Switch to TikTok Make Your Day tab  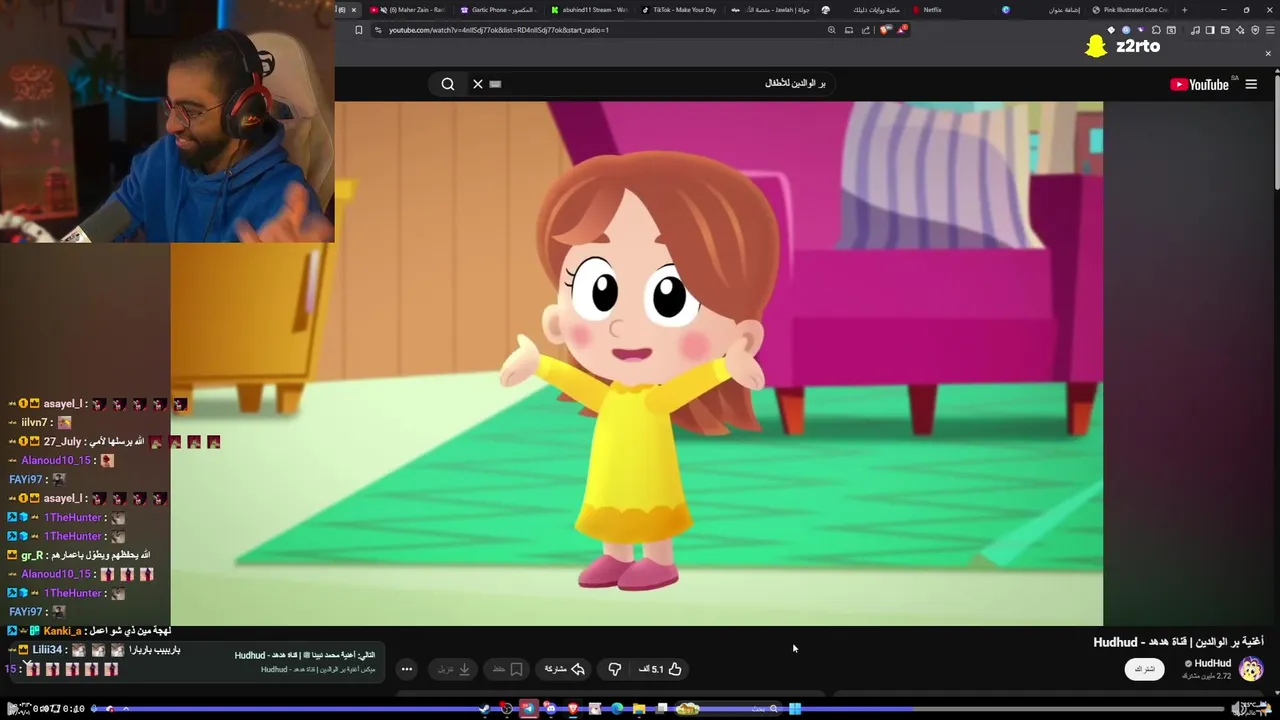click(680, 10)
